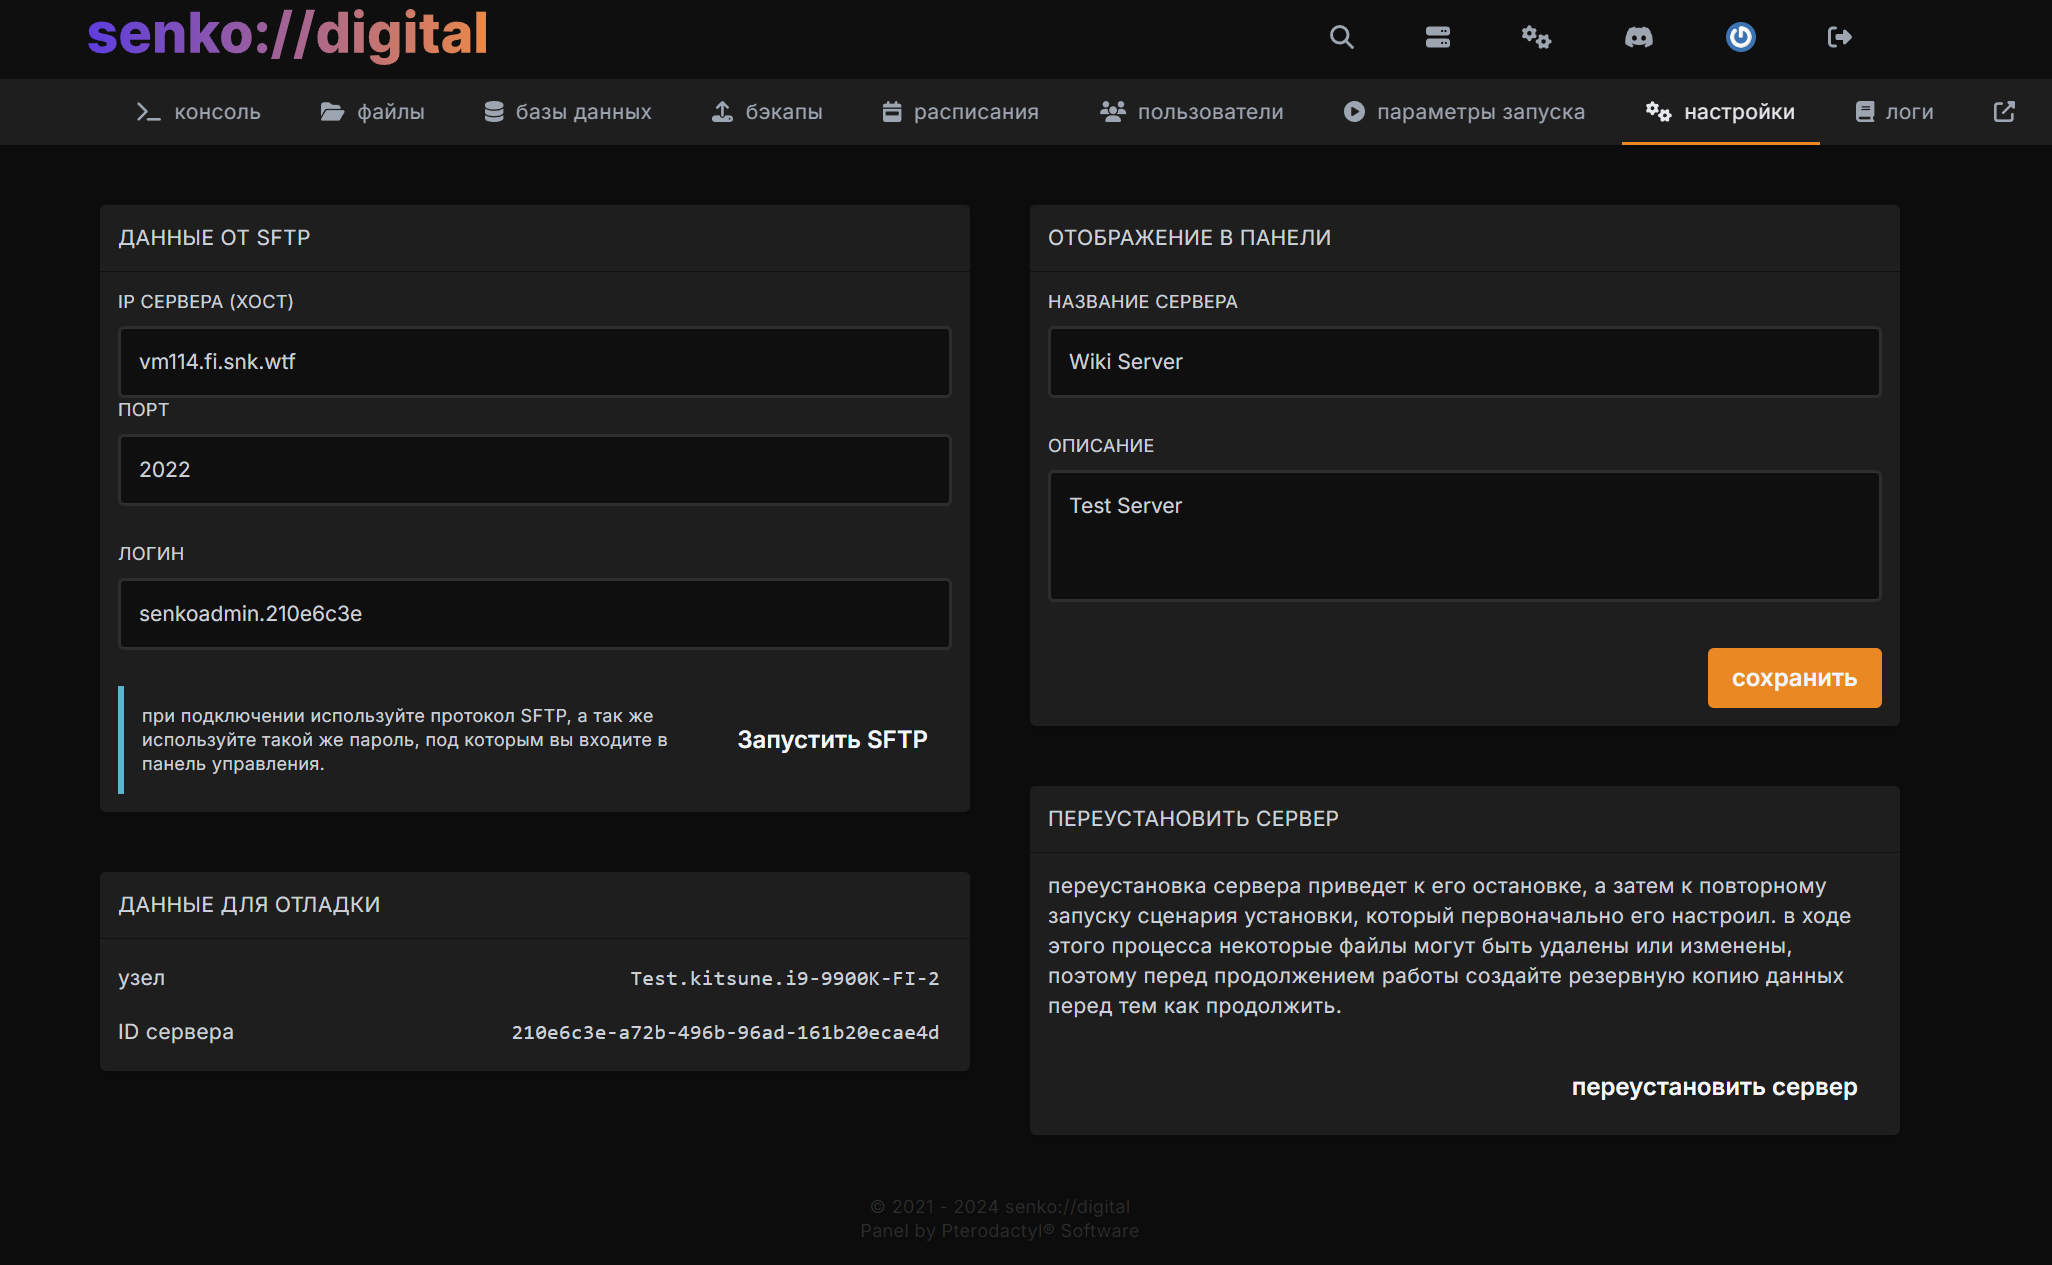
Task: Click the ДАННЫЕ ОТ SFTP heading
Action: coord(214,238)
